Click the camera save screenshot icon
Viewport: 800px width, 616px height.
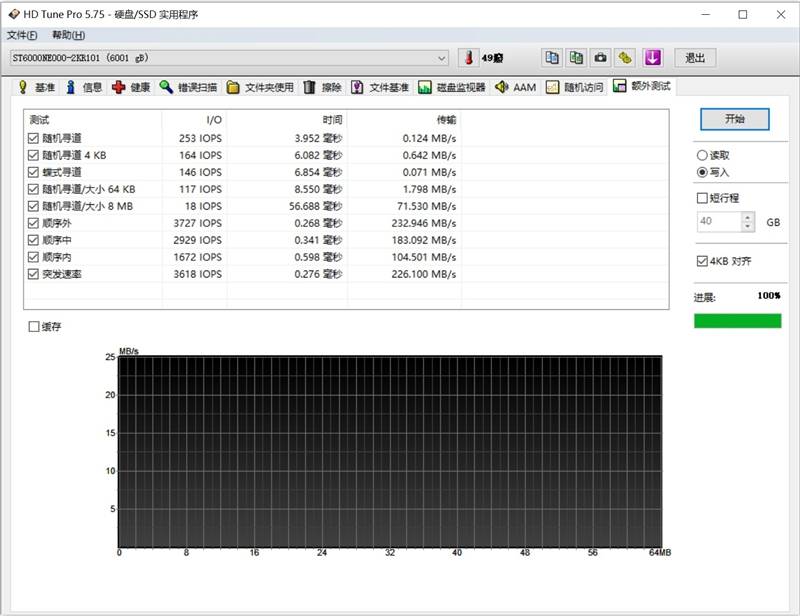click(601, 58)
